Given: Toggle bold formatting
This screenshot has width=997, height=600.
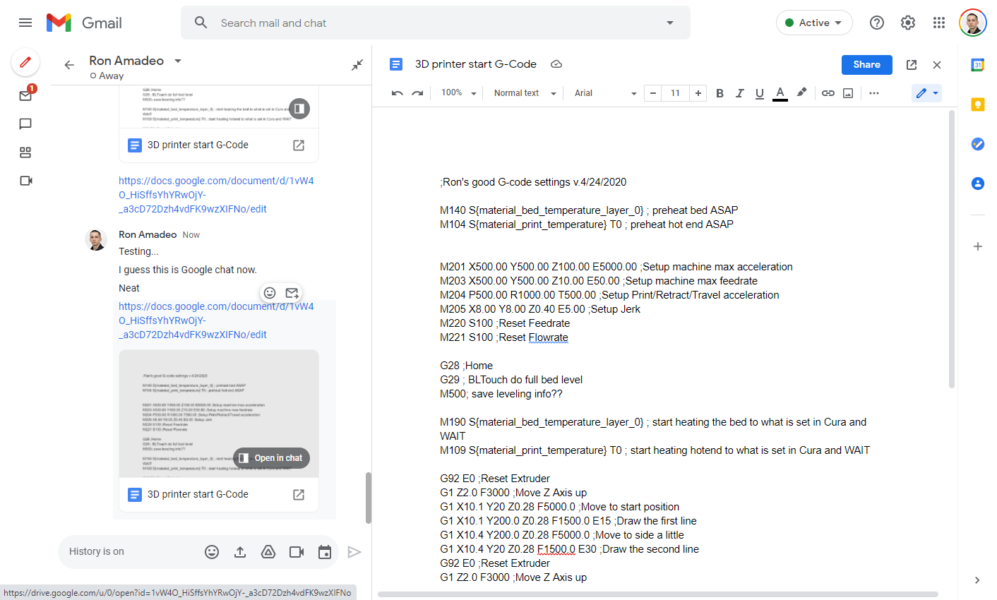Looking at the screenshot, I should (x=720, y=93).
